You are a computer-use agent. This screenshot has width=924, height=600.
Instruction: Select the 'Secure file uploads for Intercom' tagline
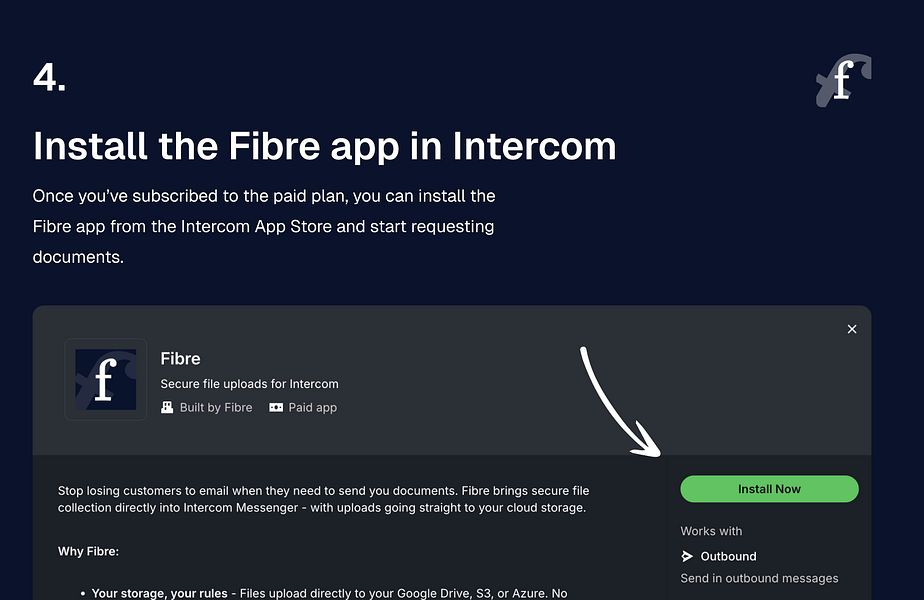pos(249,383)
